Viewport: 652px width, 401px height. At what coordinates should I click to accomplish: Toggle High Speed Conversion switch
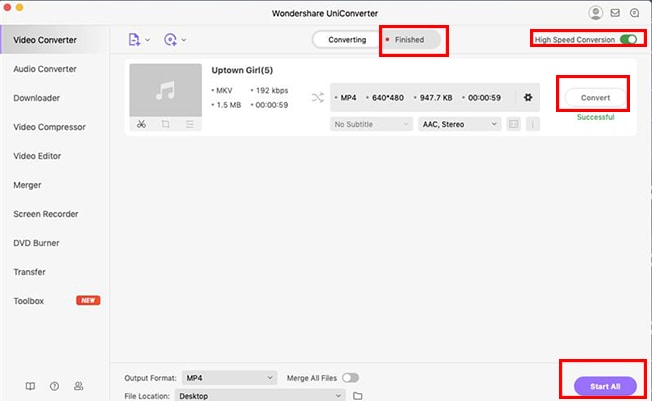628,40
